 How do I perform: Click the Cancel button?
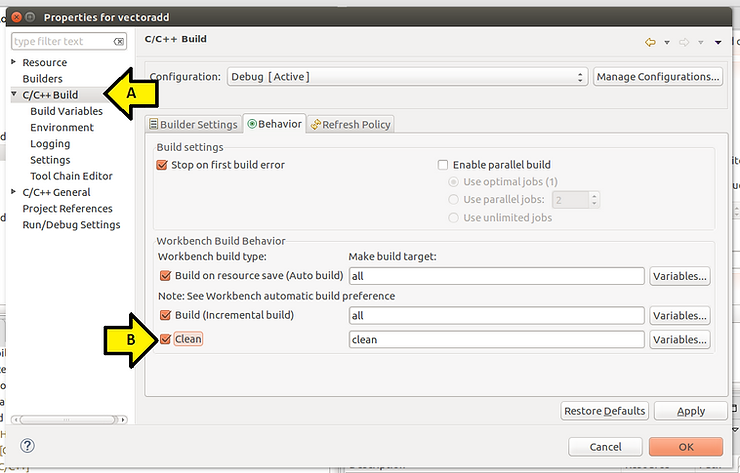click(605, 447)
